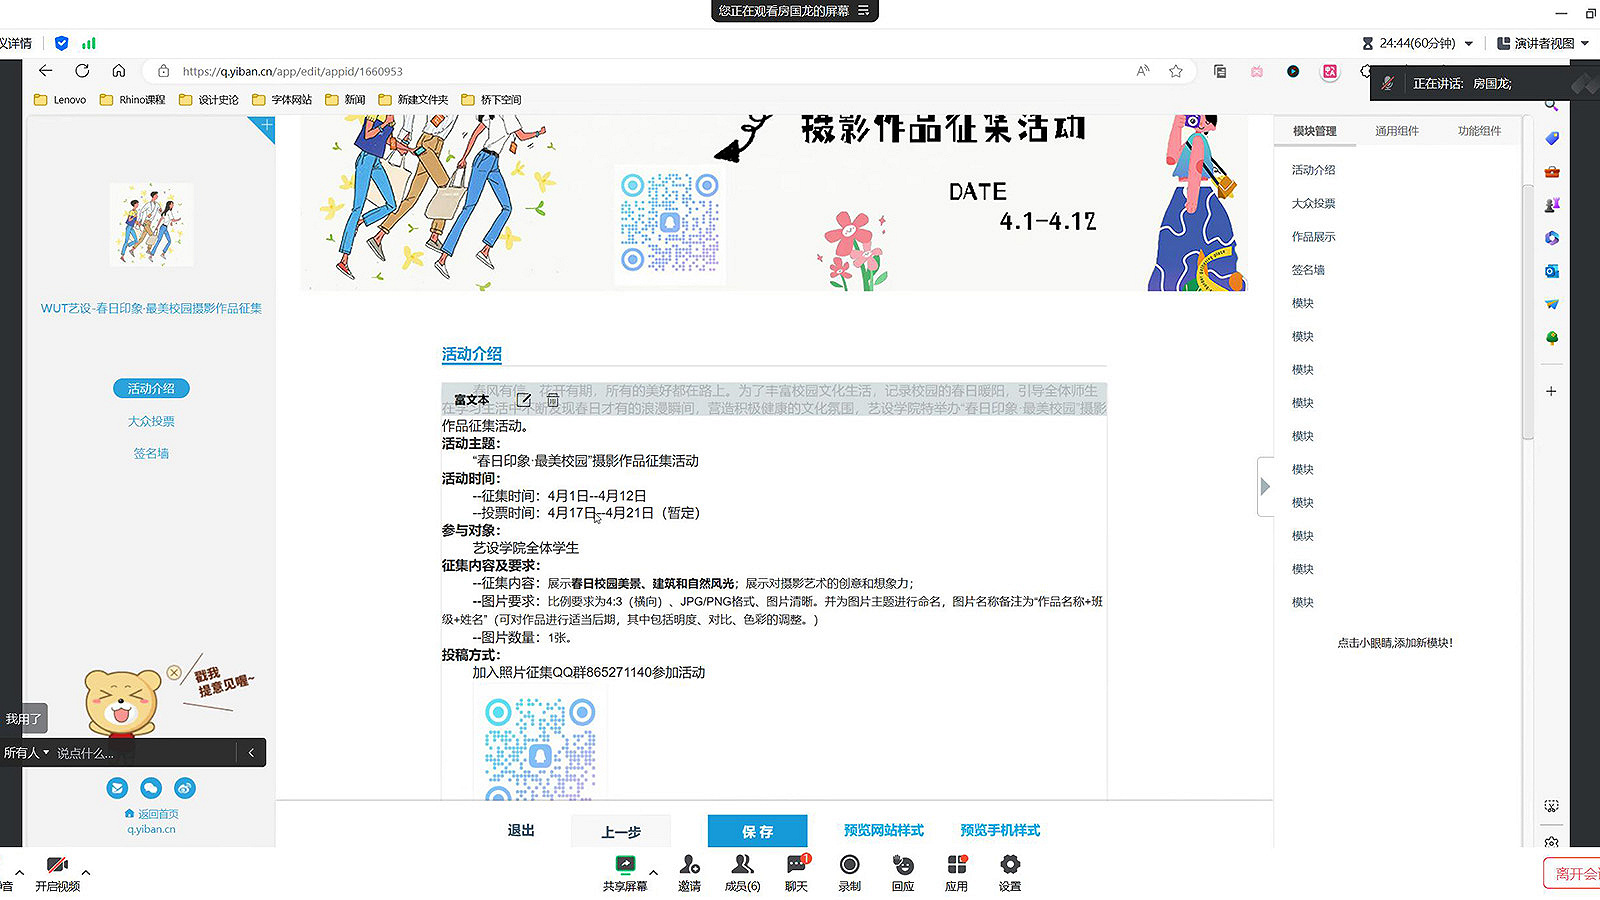Image resolution: width=1600 pixels, height=900 pixels.
Task: Select 大众投票 in the module list
Action: [1313, 203]
